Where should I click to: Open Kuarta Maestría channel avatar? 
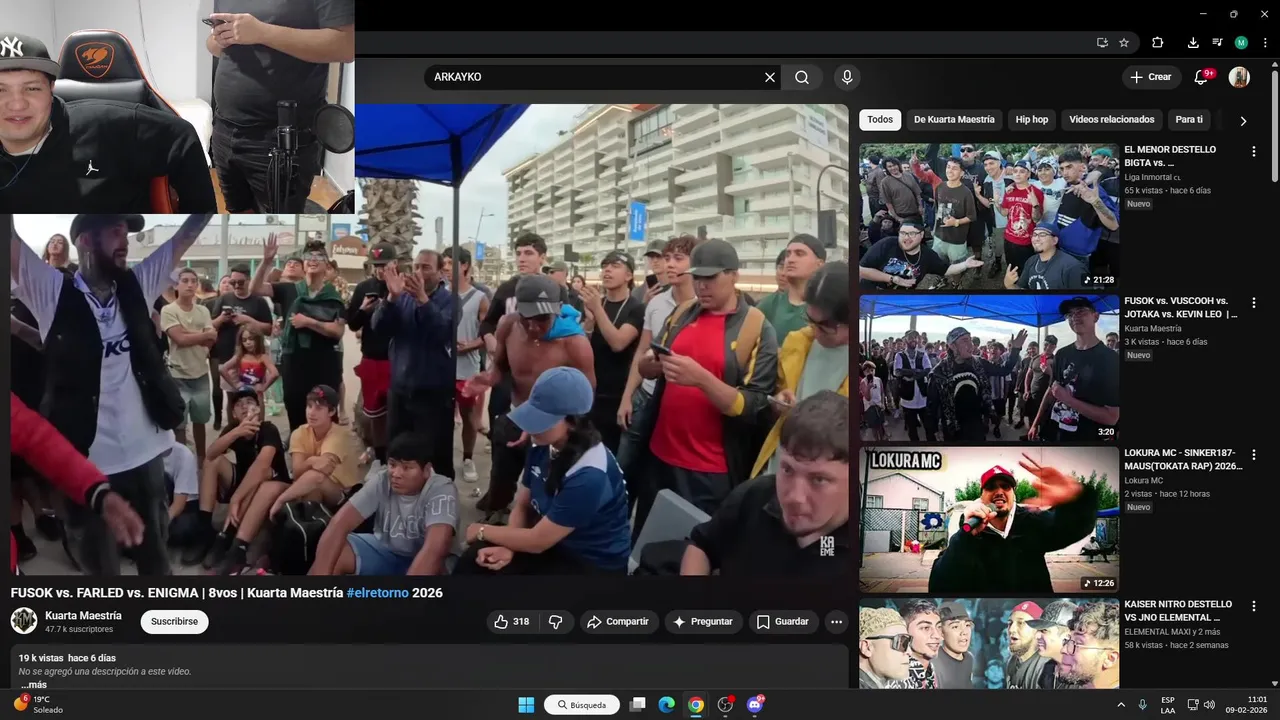24,621
